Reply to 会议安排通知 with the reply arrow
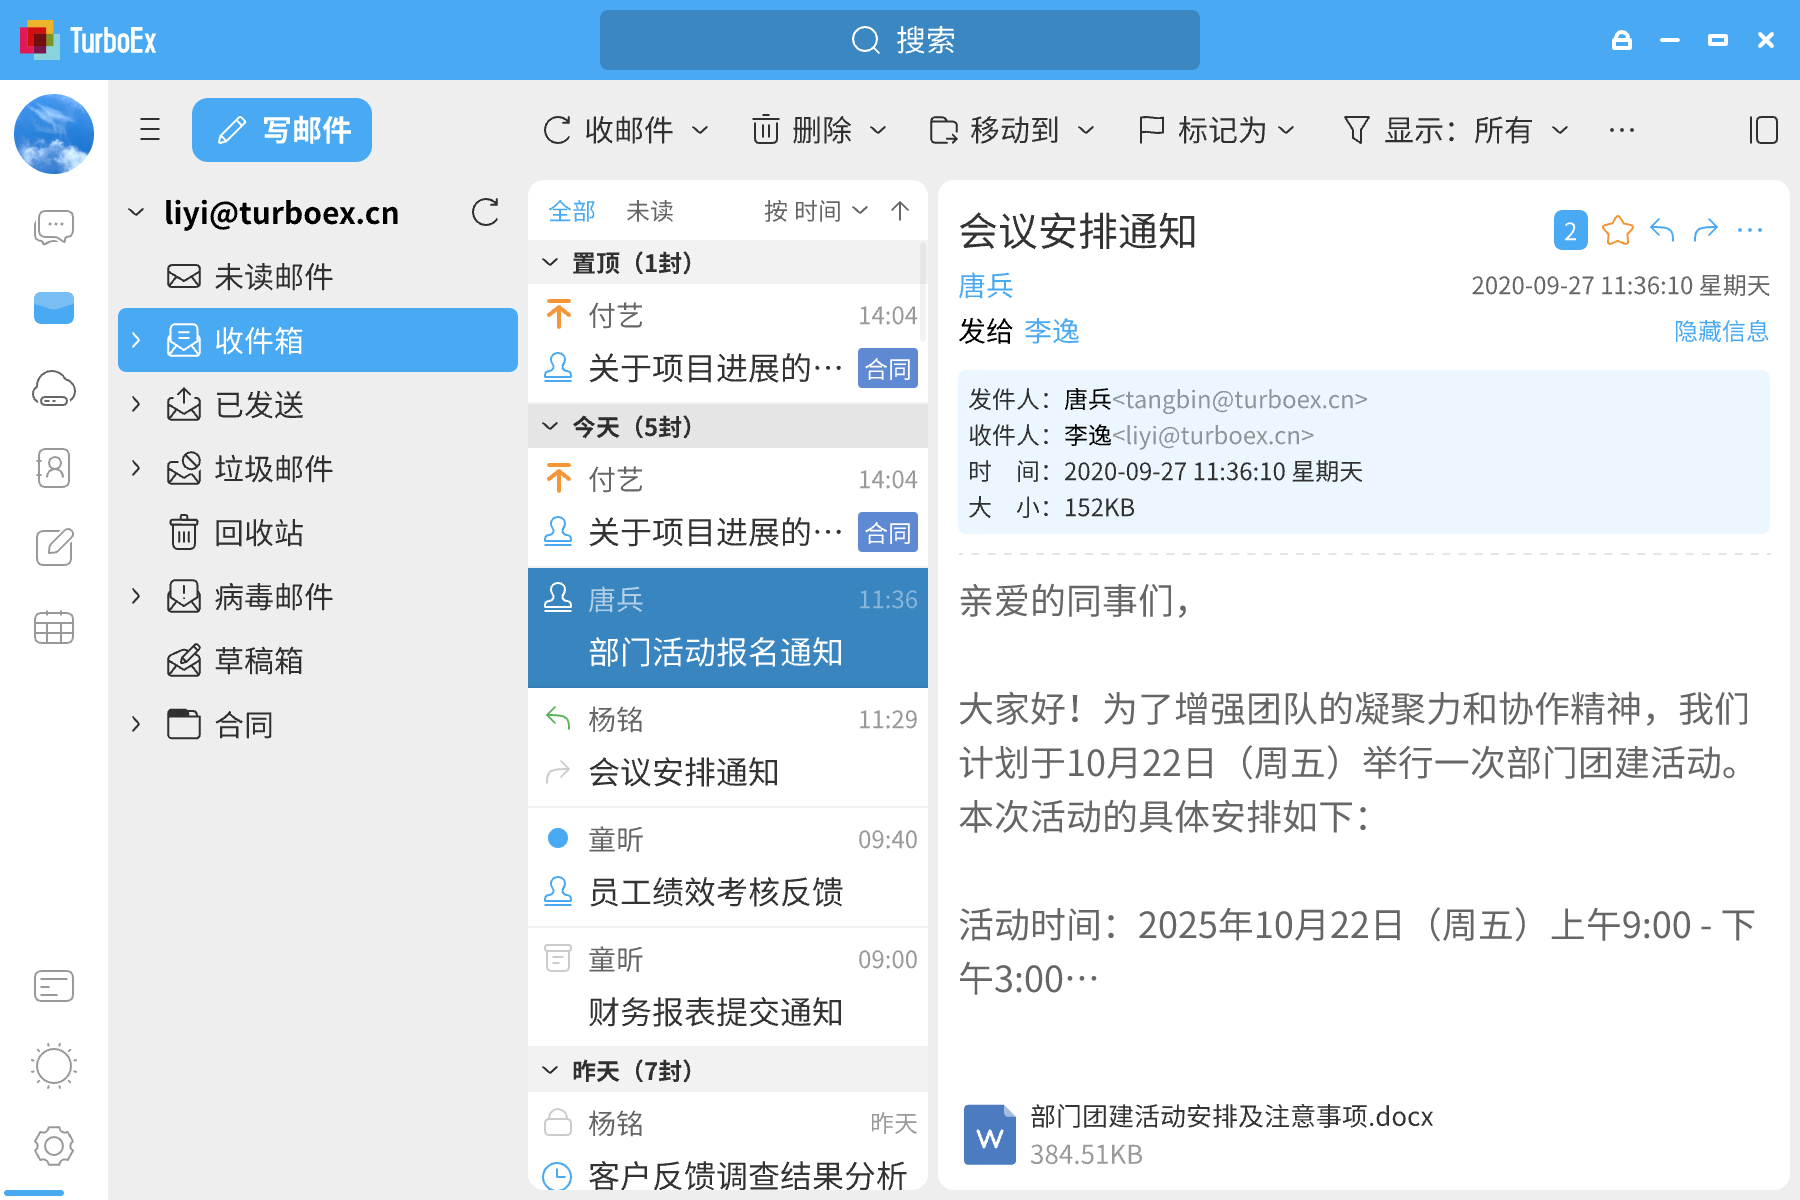Viewport: 1800px width, 1200px height. point(1663,230)
